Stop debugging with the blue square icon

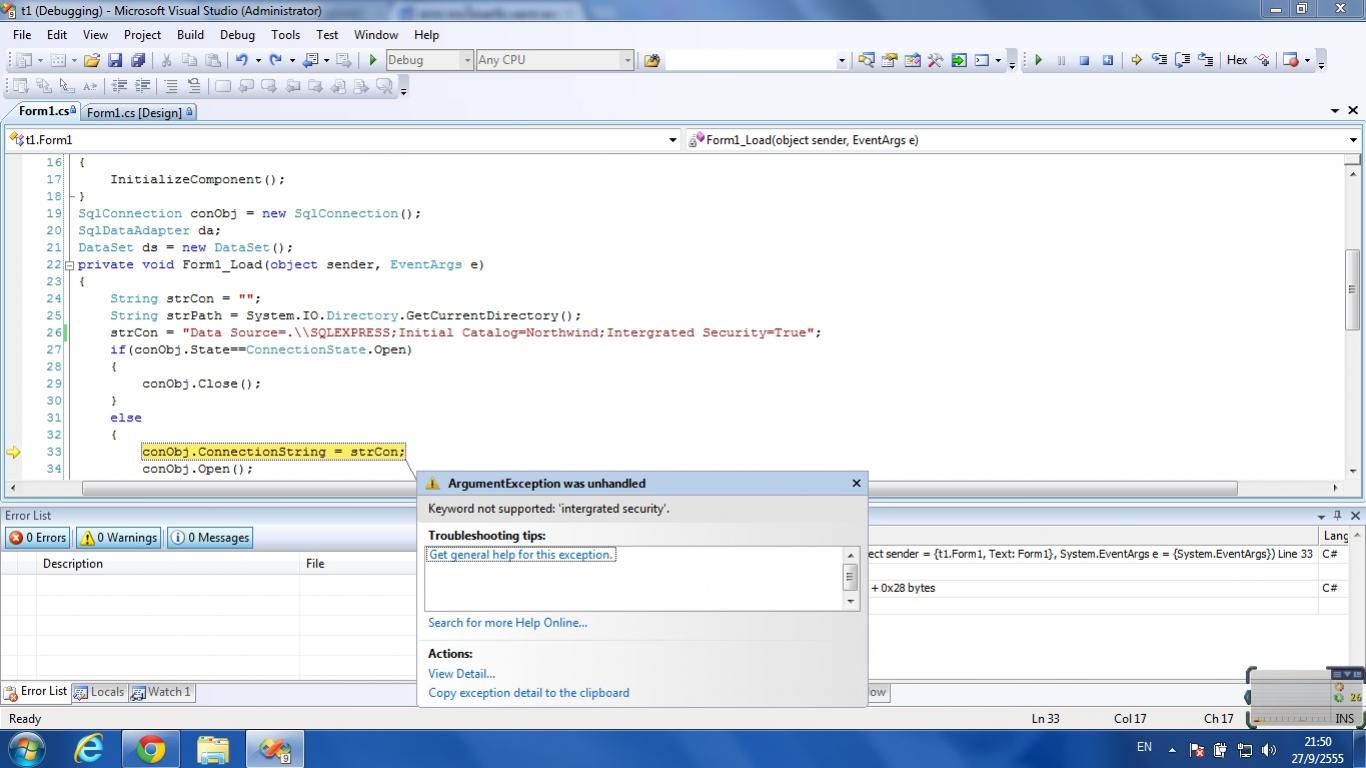1084,60
